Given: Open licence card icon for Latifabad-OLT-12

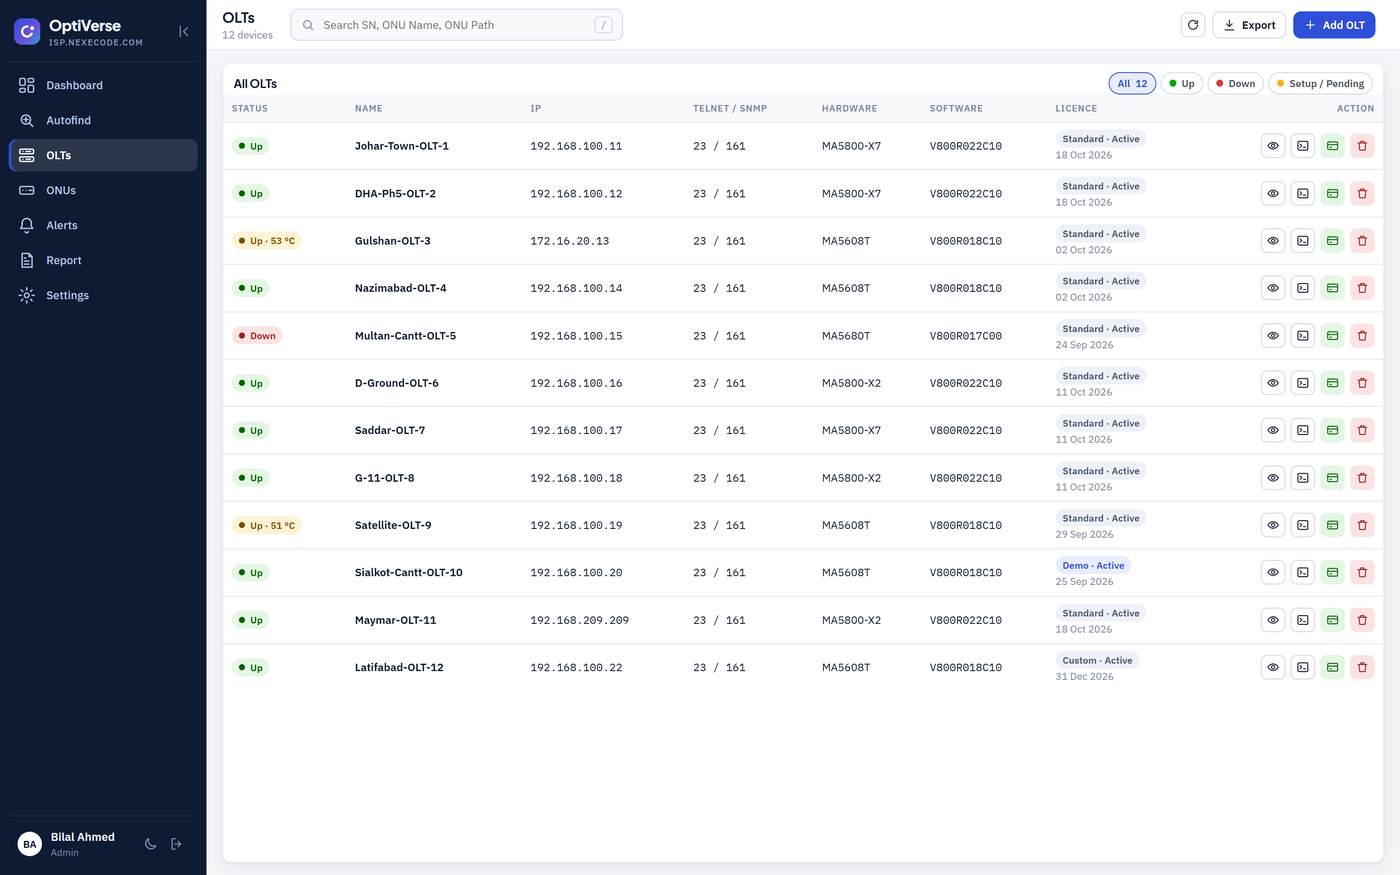Looking at the screenshot, I should (1332, 667).
